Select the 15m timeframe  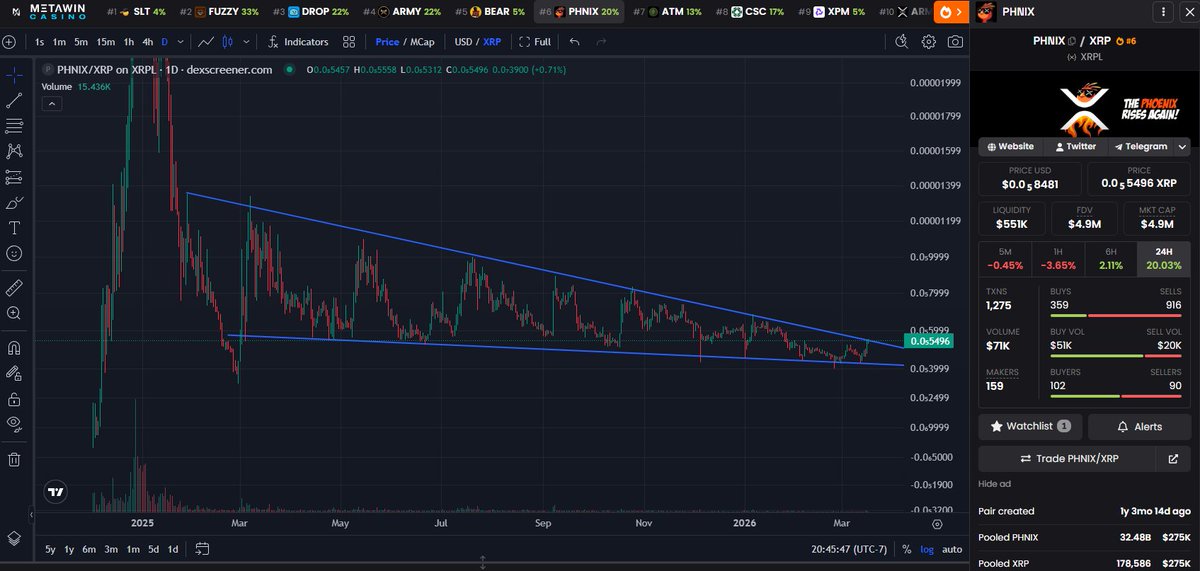[104, 42]
